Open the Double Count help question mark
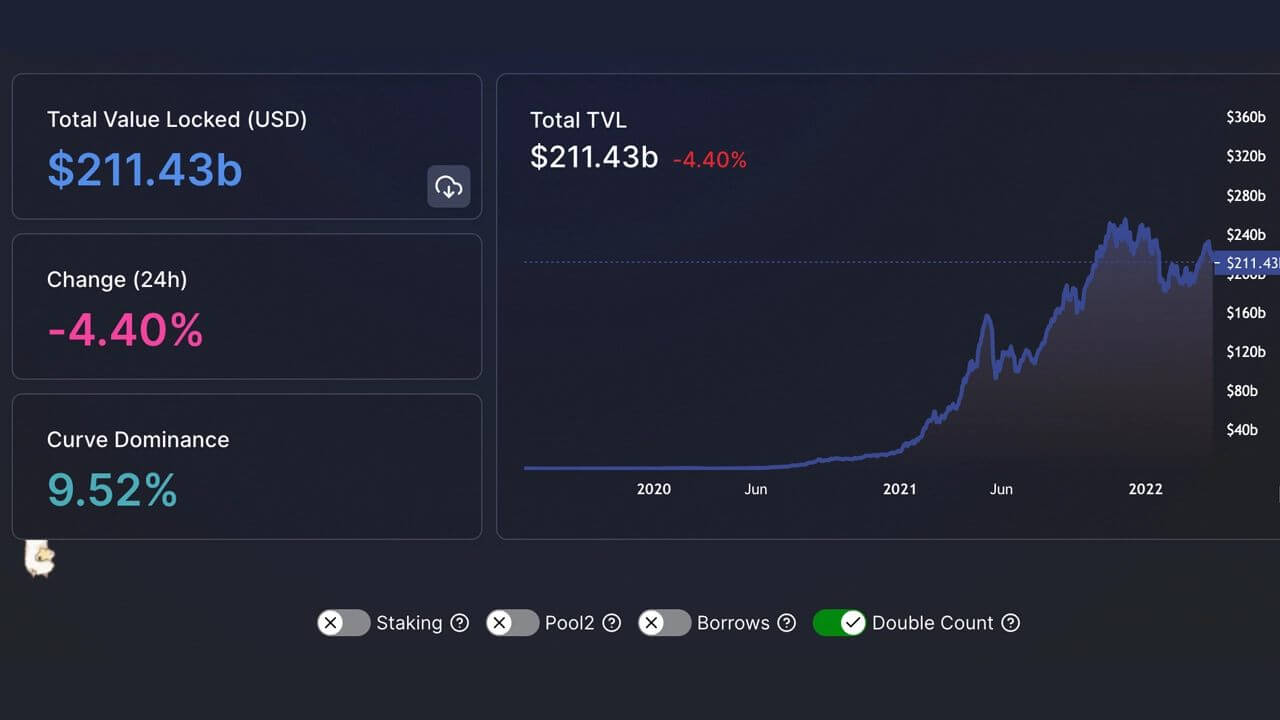The height and width of the screenshot is (720, 1280). 1011,623
